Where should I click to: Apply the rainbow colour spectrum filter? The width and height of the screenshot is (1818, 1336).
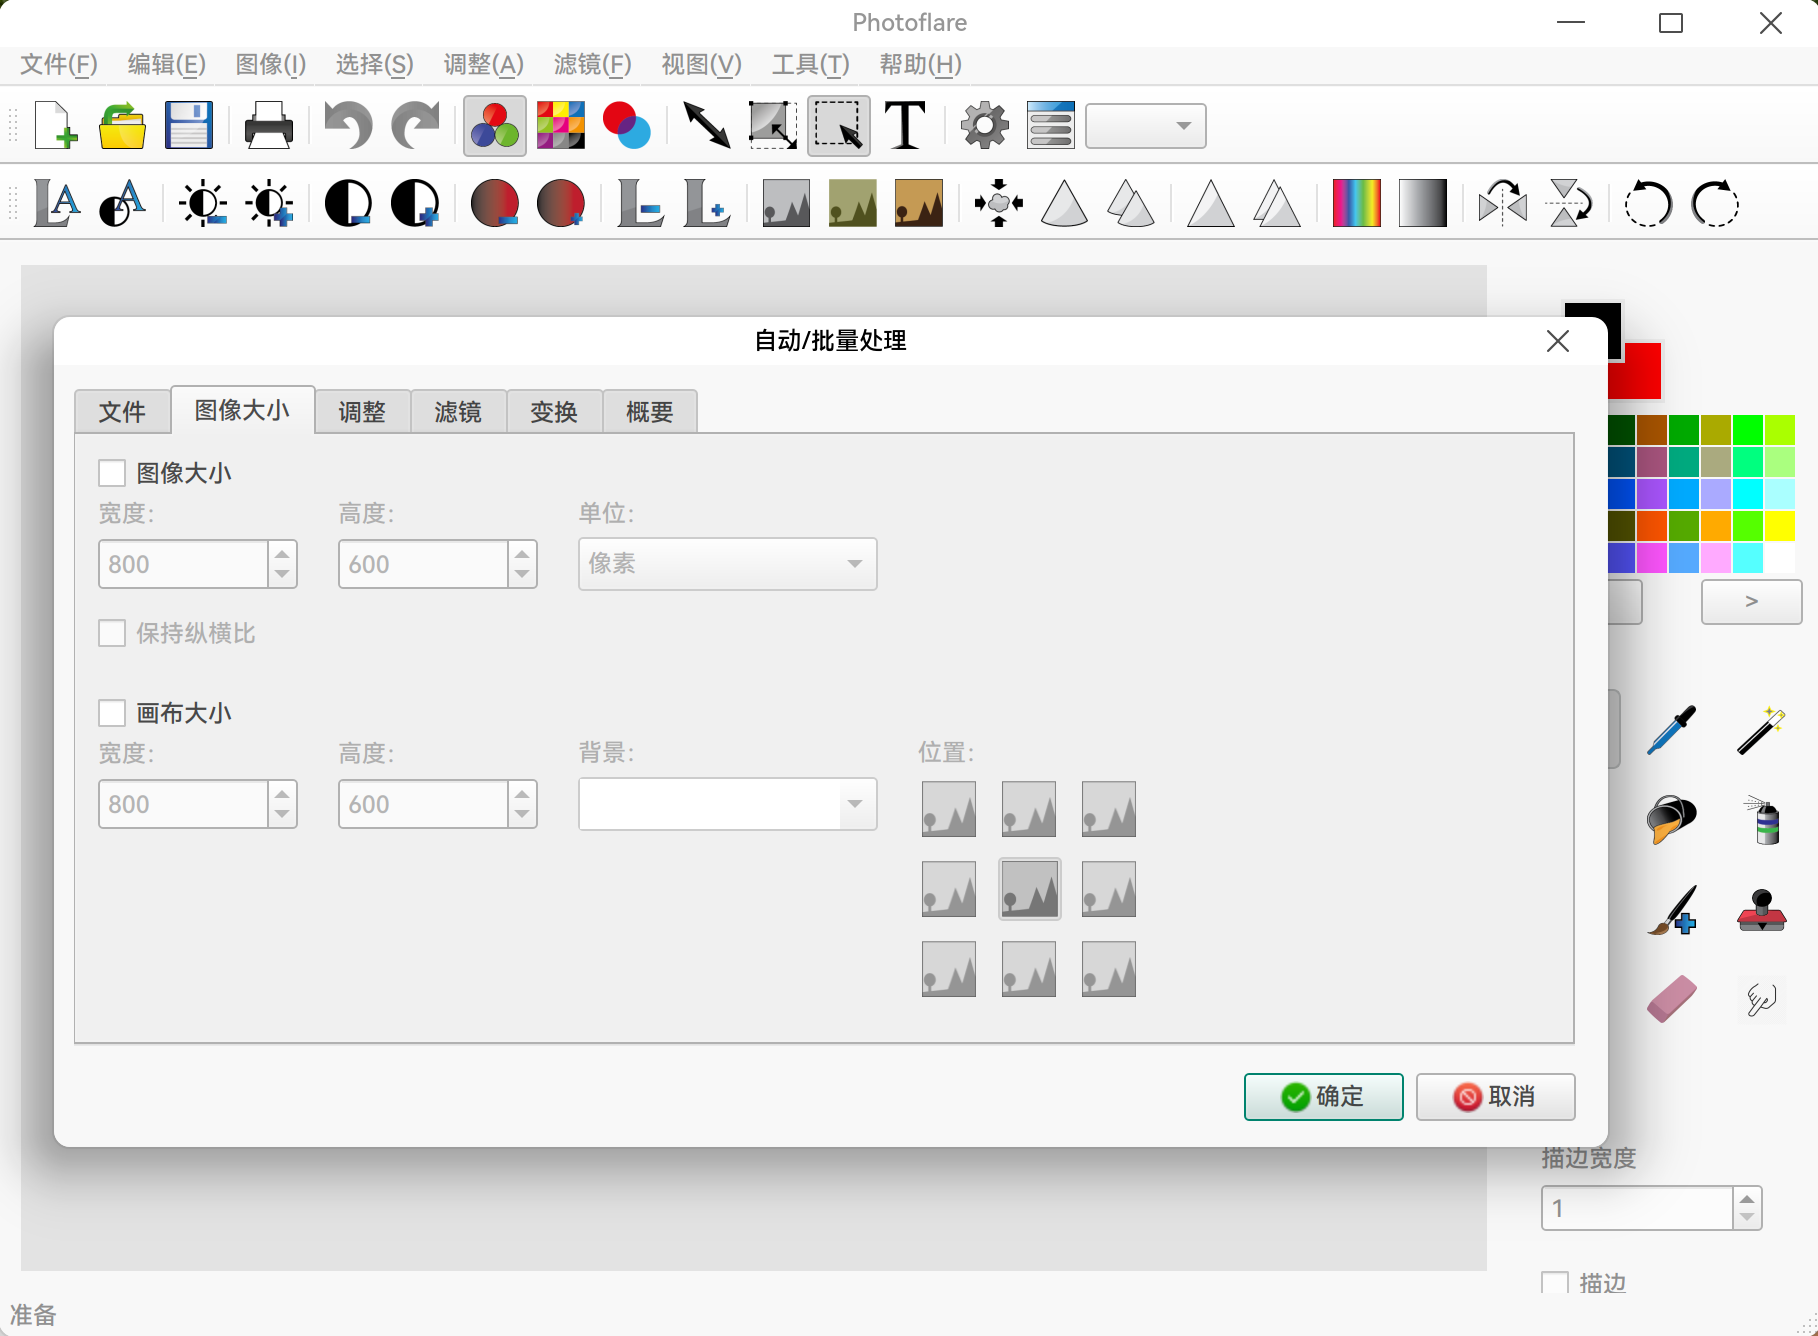[1357, 204]
